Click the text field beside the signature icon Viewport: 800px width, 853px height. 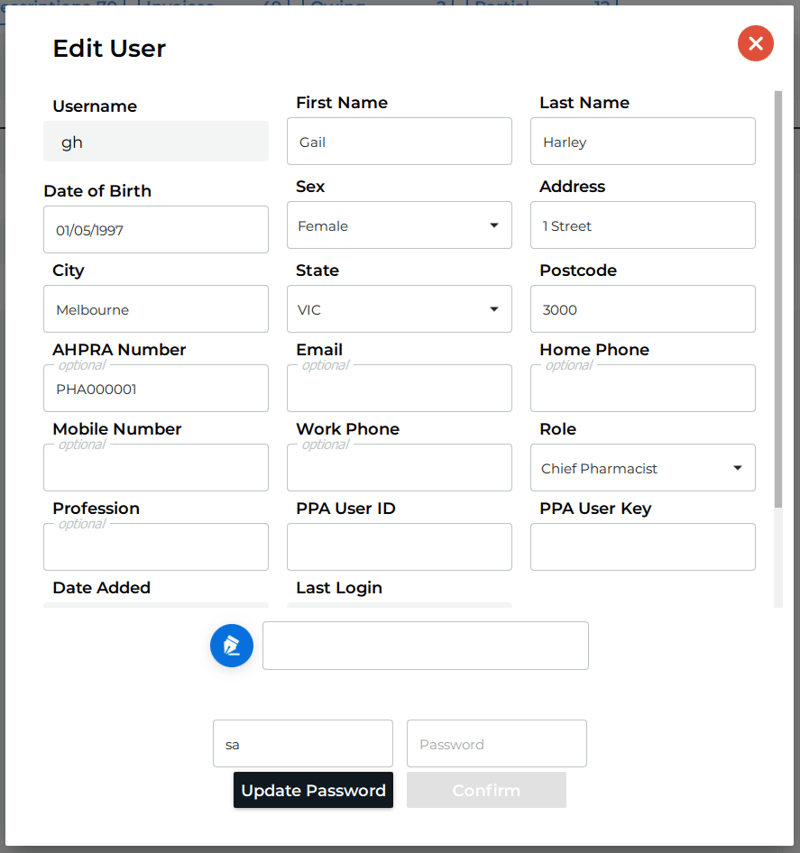click(425, 645)
